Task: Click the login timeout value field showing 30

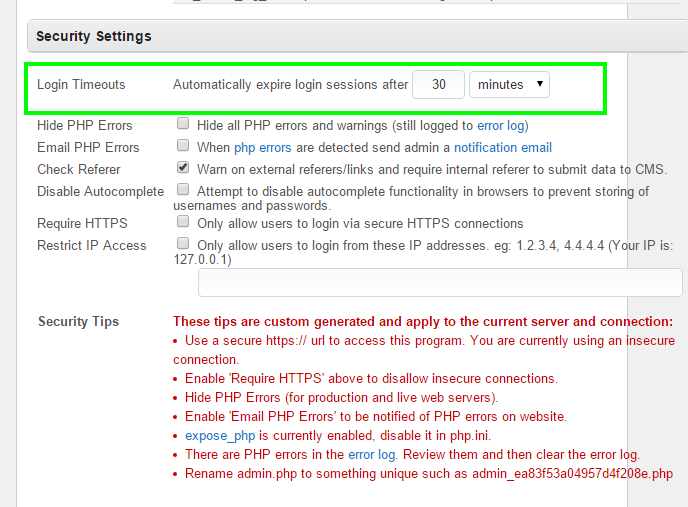Action: point(438,85)
